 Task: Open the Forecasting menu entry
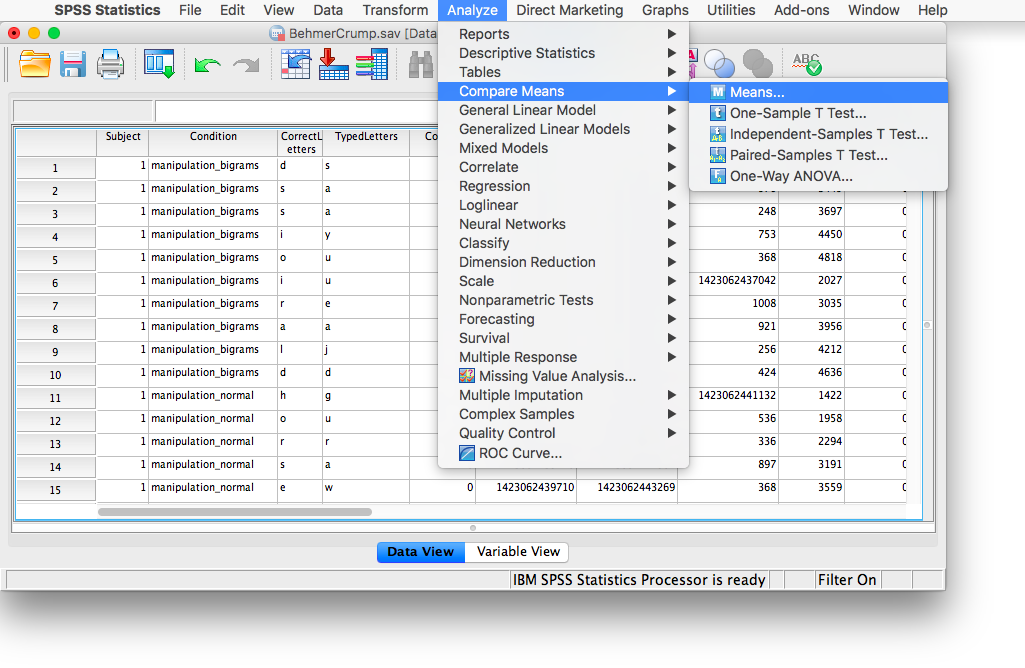coord(563,319)
